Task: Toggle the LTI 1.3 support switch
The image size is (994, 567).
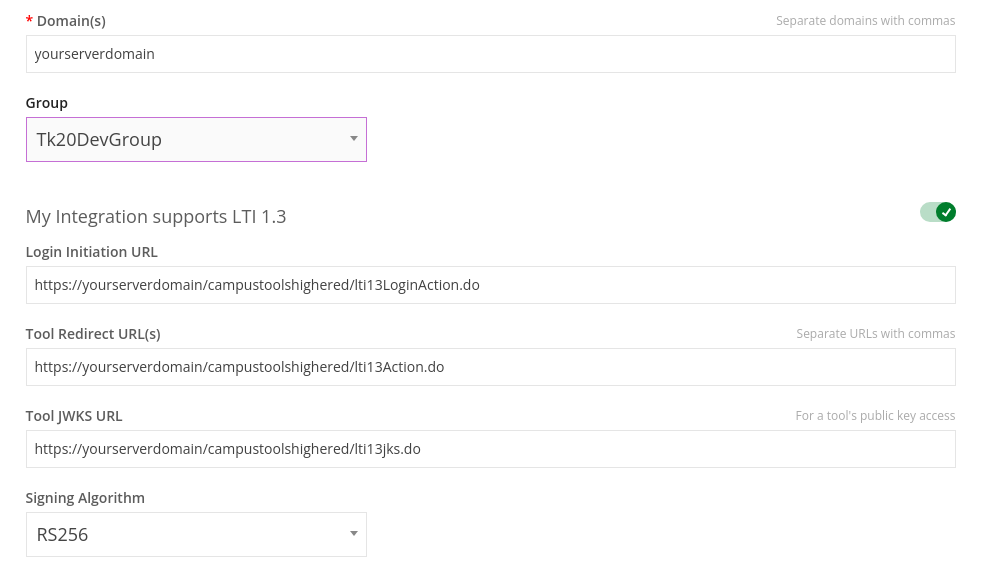Action: 938,212
